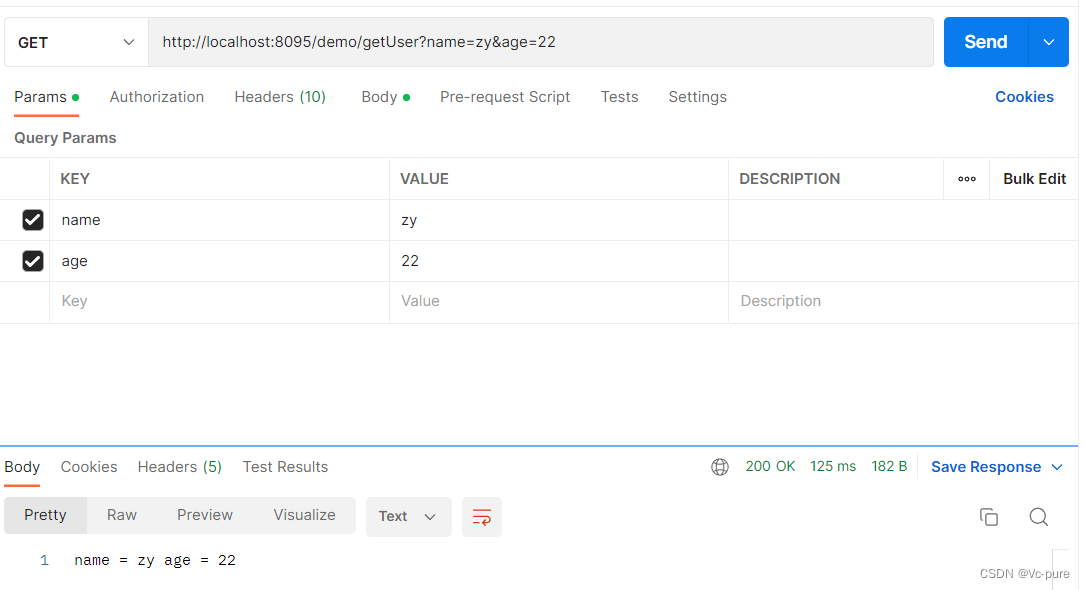Switch params to Bulk Edit mode
The width and height of the screenshot is (1085, 590).
click(1034, 178)
